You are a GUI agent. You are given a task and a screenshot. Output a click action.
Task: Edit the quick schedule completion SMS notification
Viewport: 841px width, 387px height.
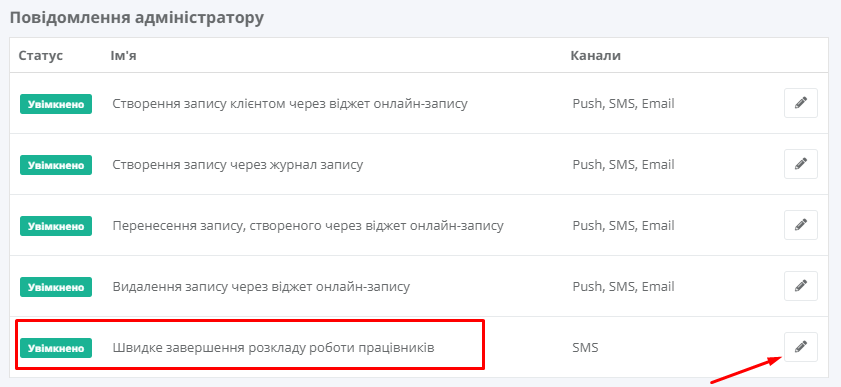click(x=801, y=347)
